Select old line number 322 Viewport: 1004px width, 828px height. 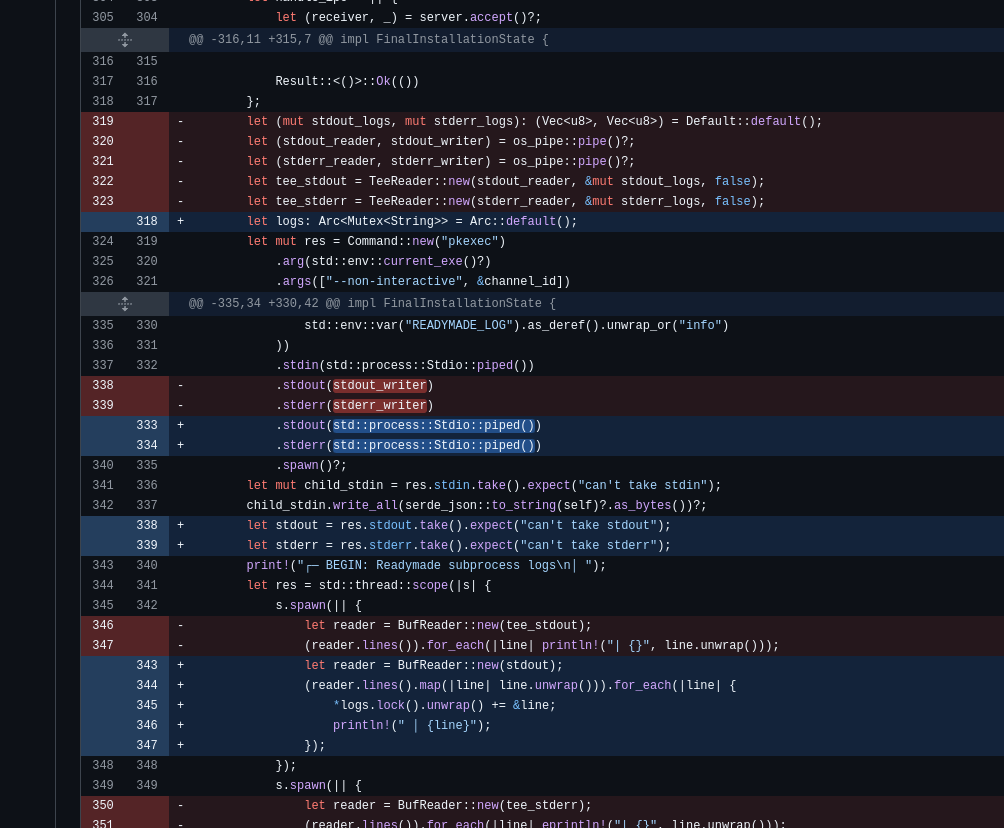103,181
